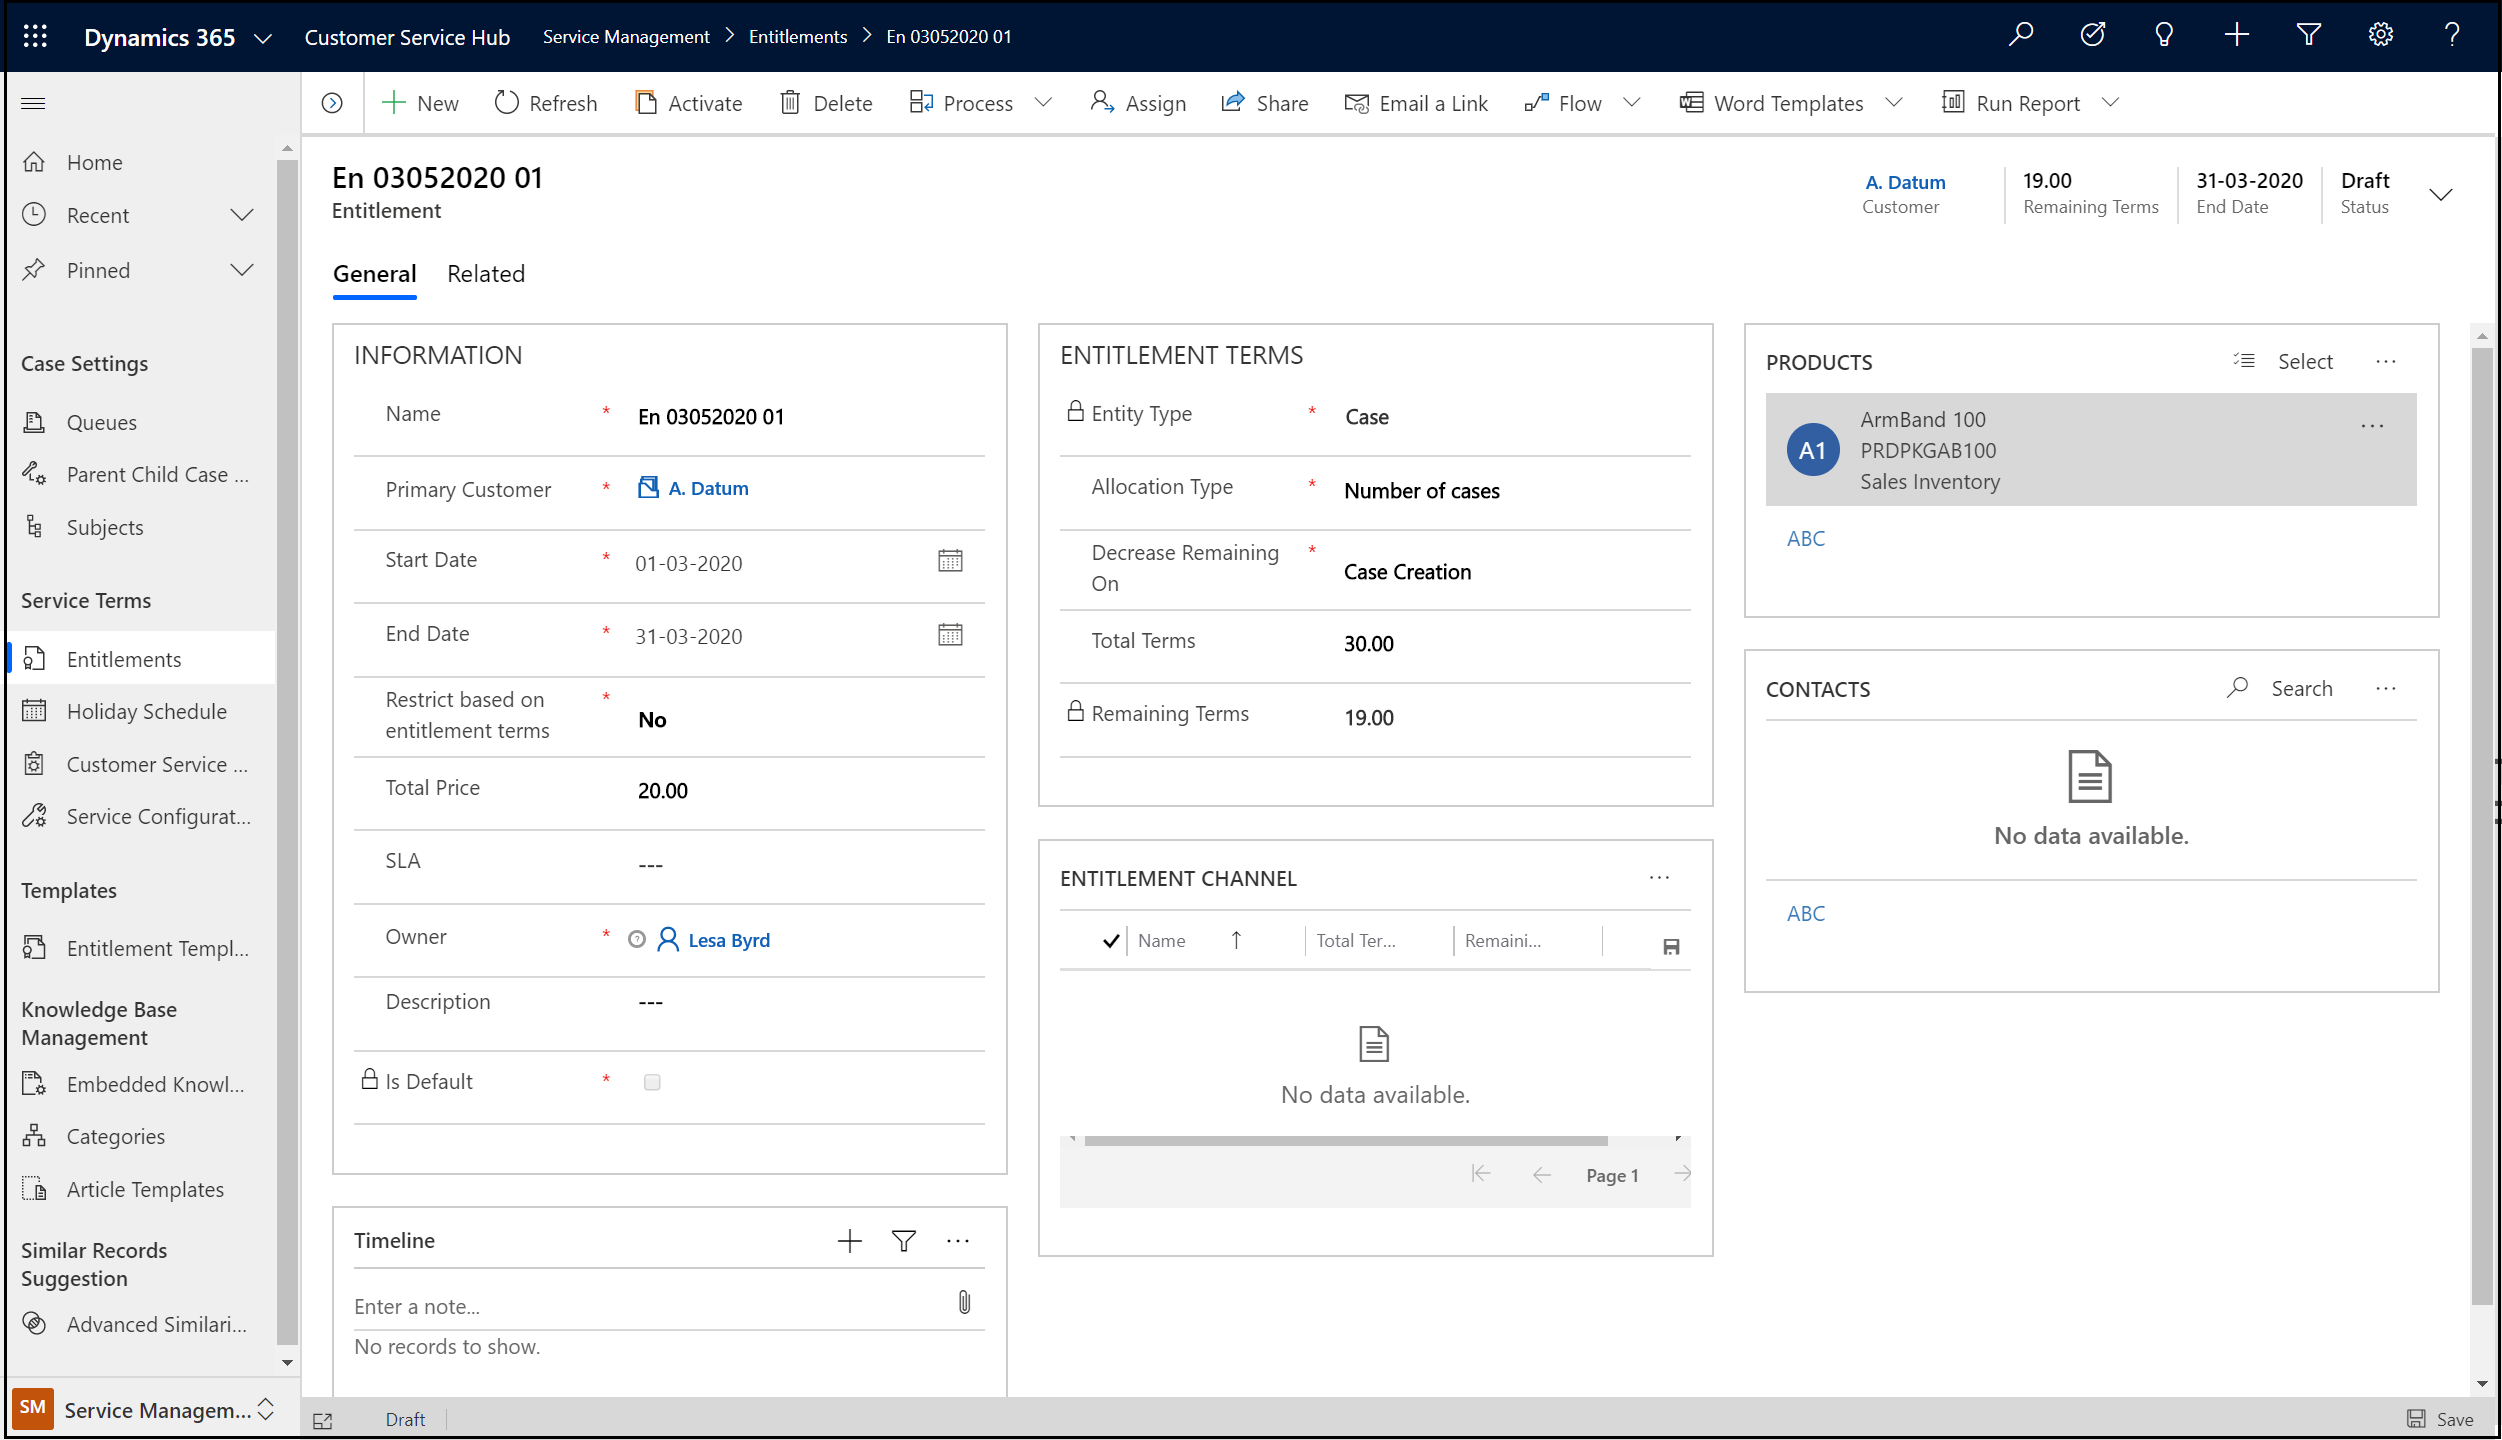Click Select button in Products panel

(2304, 361)
